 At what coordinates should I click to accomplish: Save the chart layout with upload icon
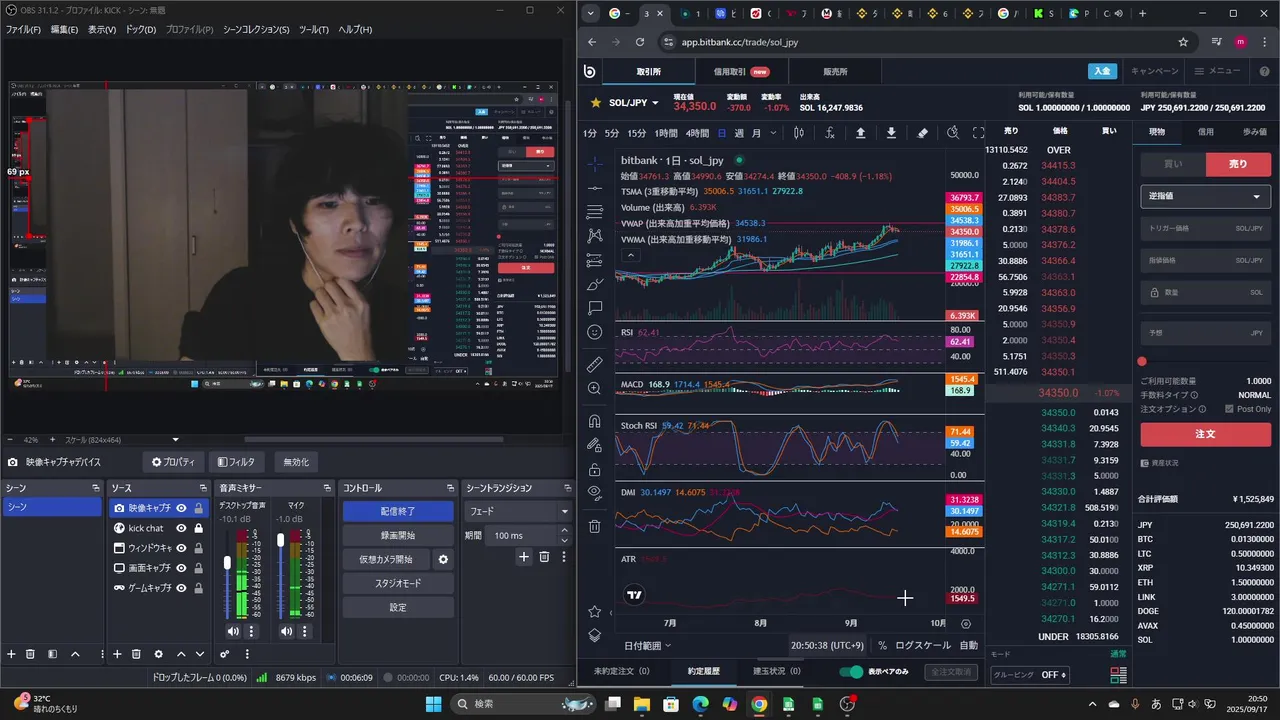point(861,133)
